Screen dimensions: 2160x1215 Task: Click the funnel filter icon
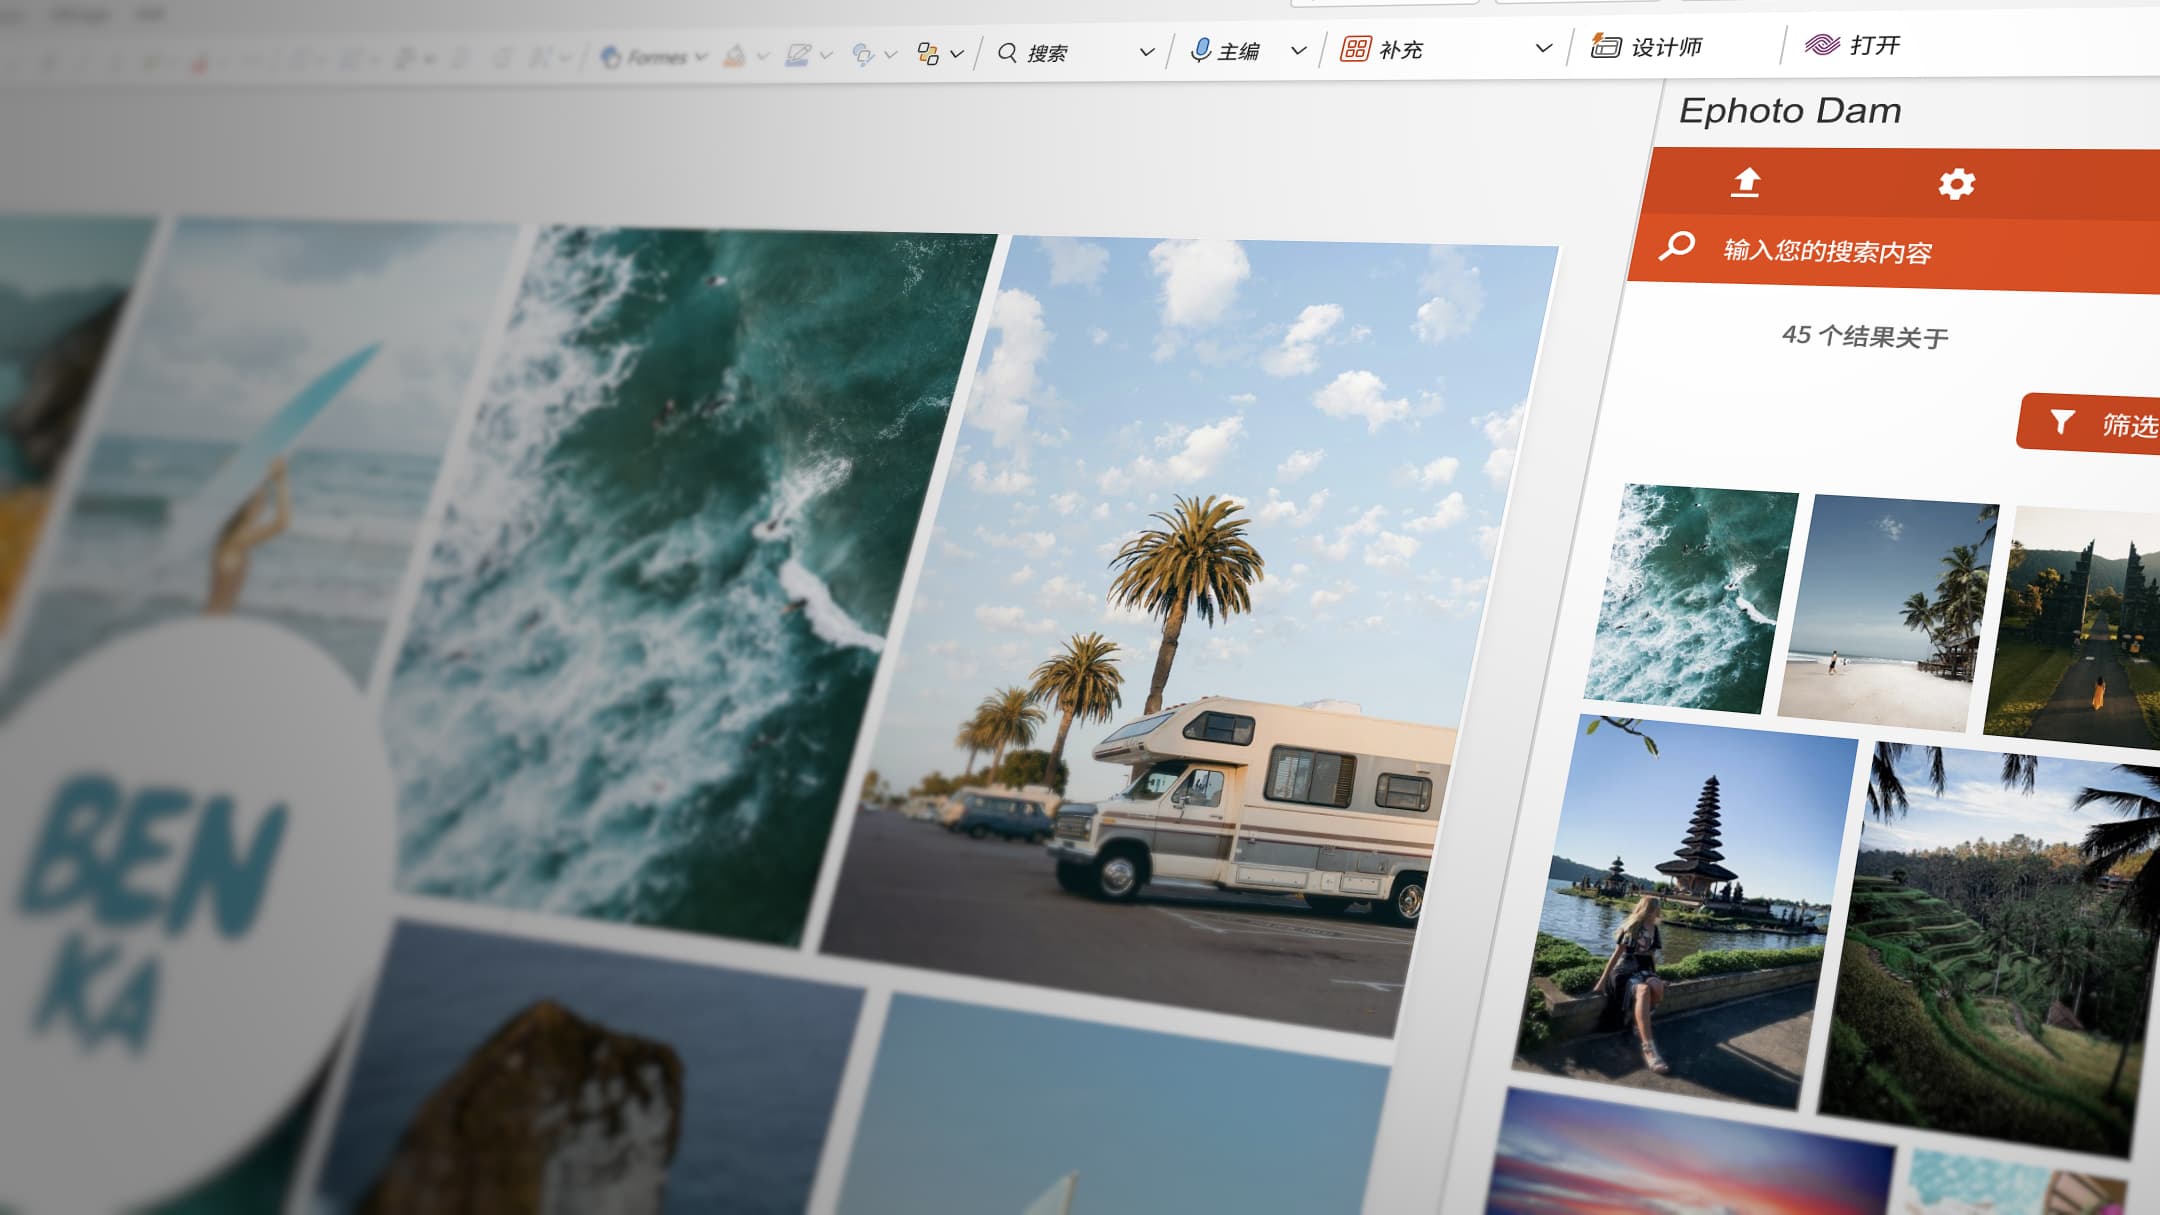coord(2062,422)
